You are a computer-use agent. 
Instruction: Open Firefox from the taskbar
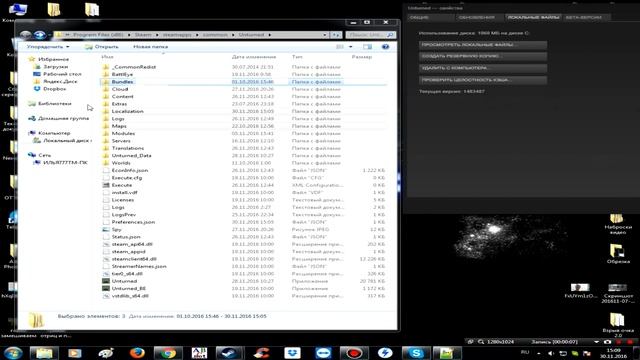[x=137, y=353]
